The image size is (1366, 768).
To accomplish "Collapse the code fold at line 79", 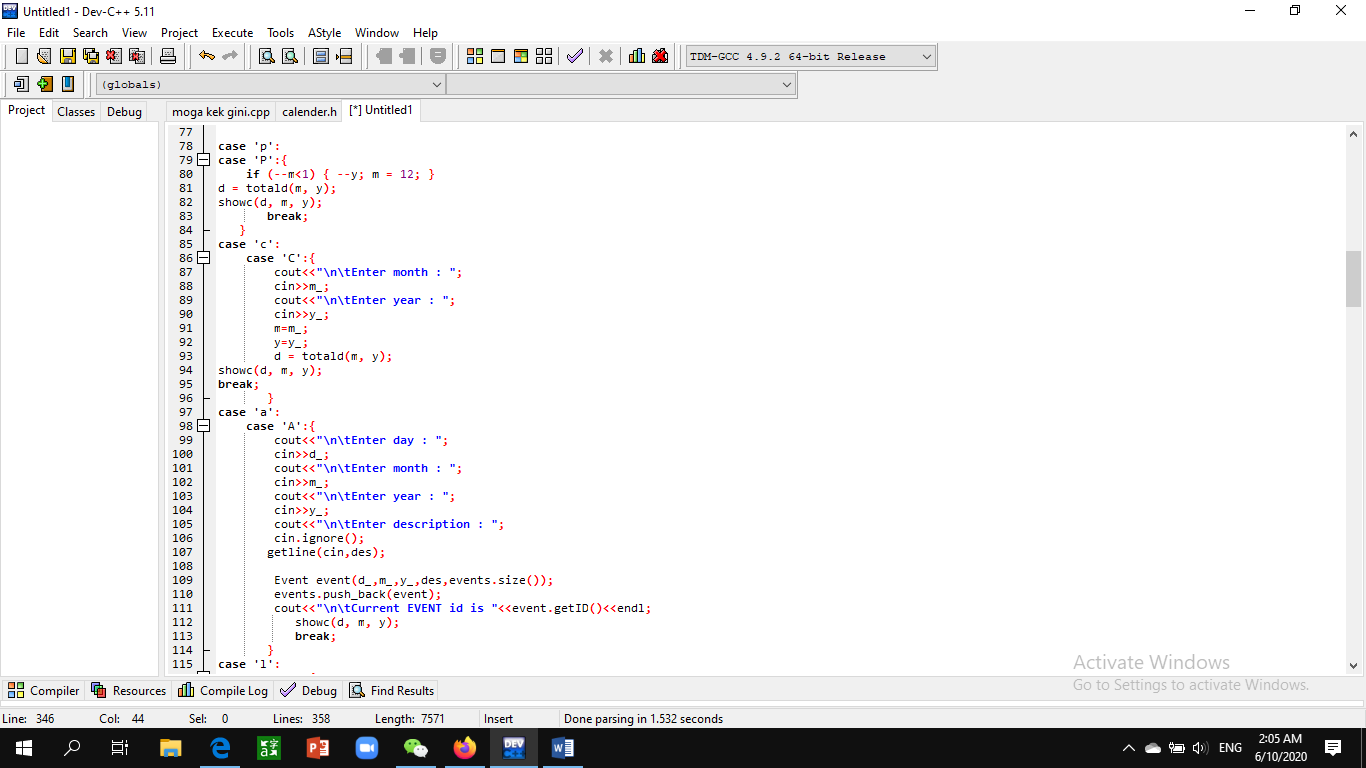I will (204, 160).
